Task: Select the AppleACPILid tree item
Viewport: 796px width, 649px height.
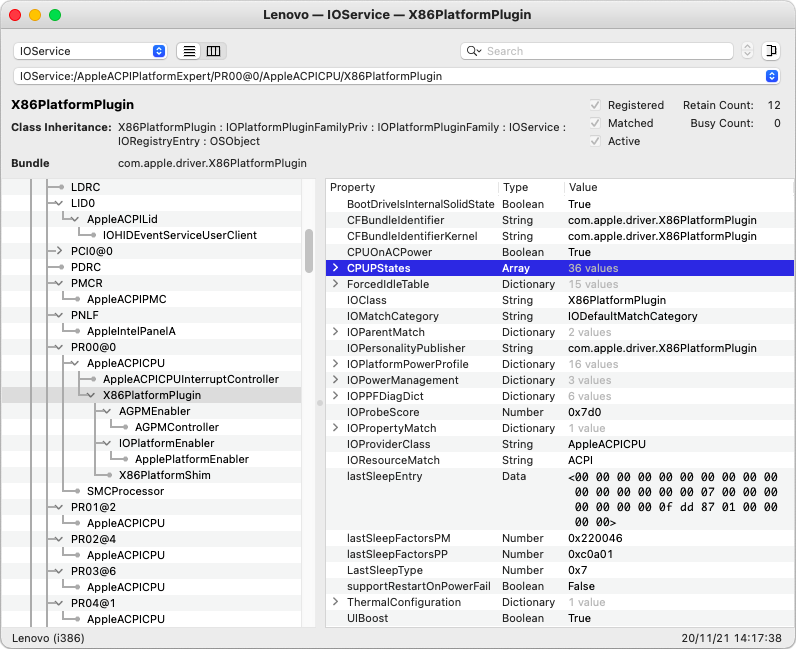Action: [x=122, y=219]
